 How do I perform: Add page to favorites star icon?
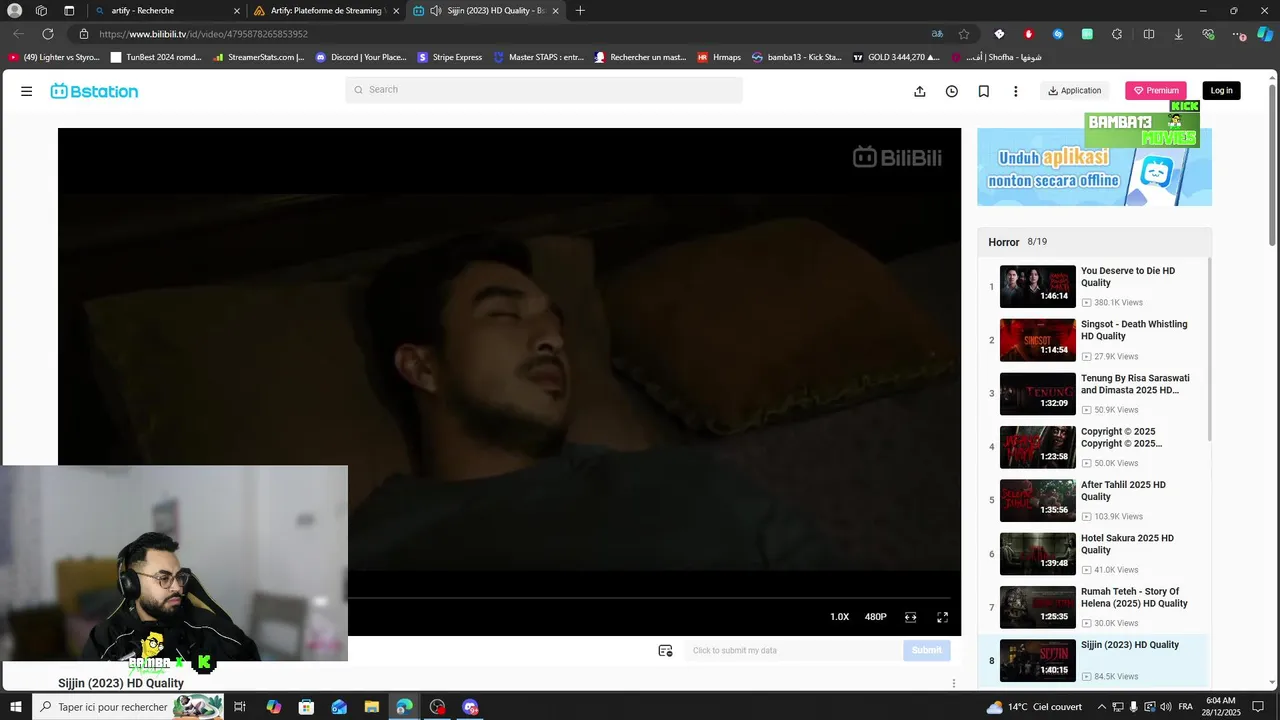coord(964,34)
